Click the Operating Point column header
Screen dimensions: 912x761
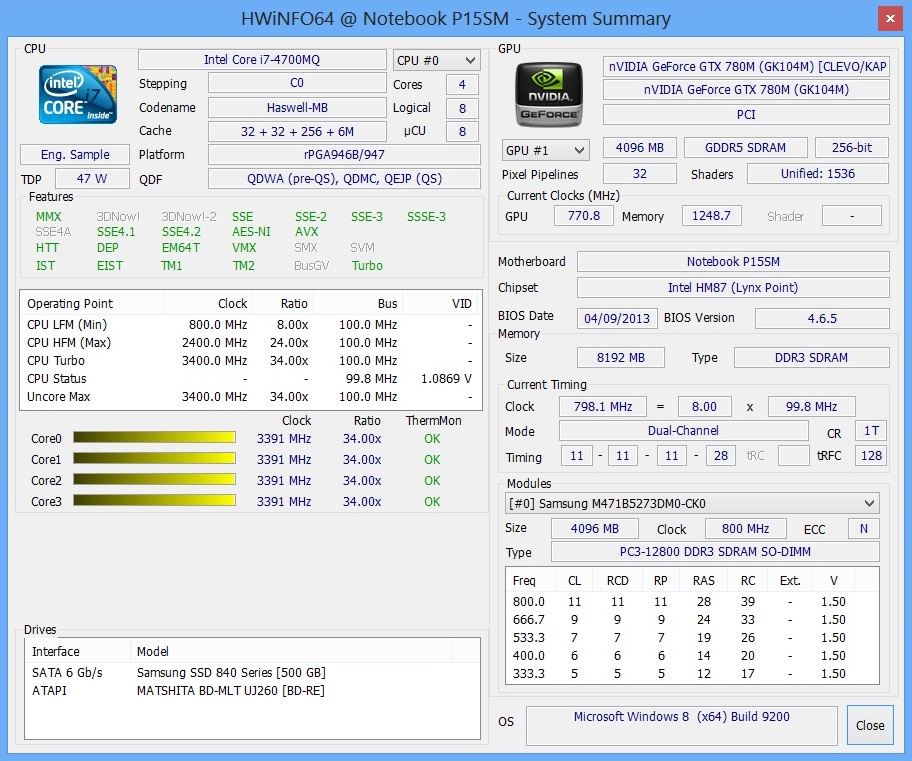click(93, 303)
